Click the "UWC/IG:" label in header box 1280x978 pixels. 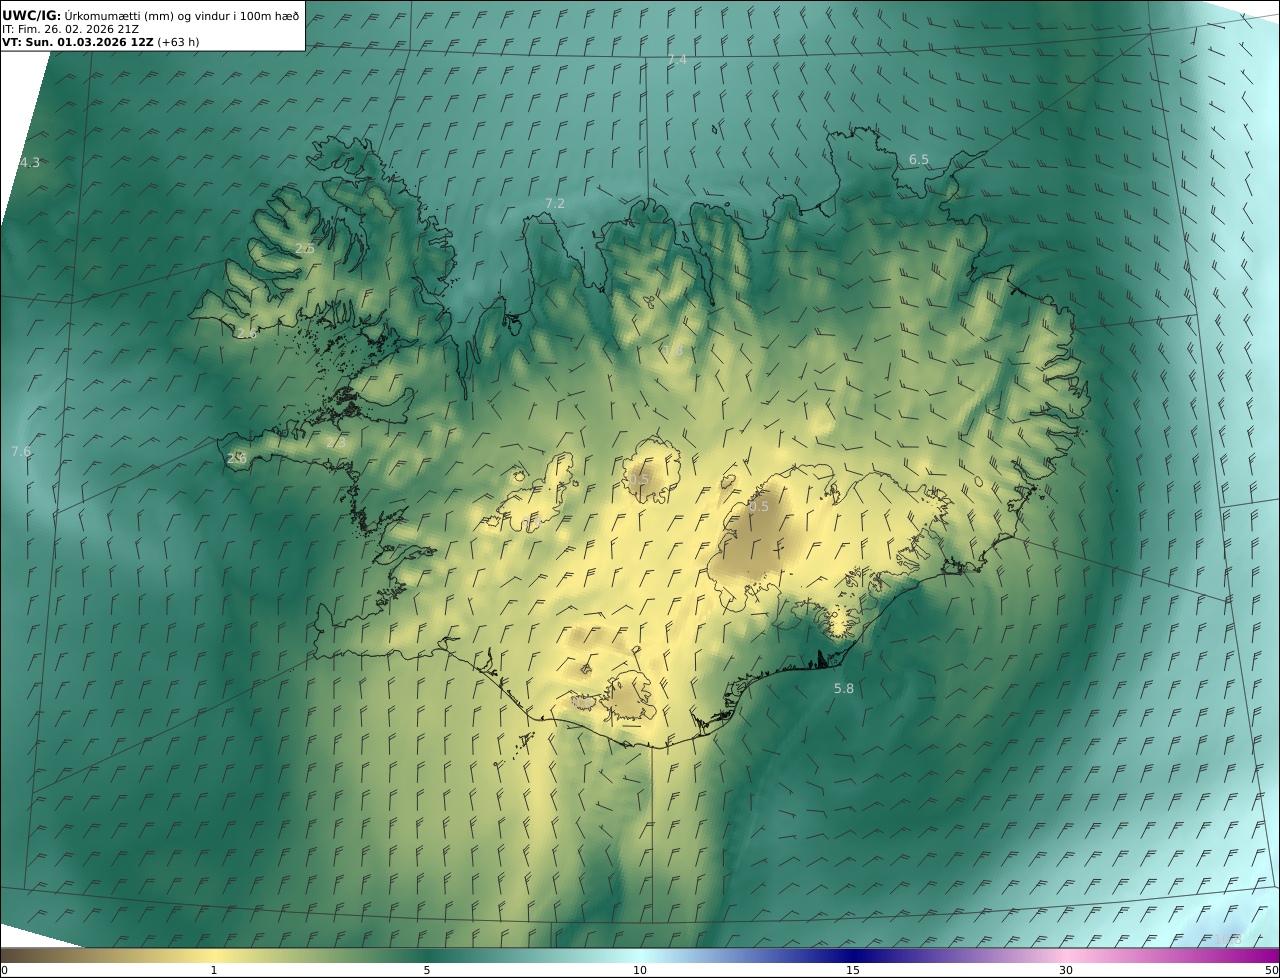pyautogui.click(x=31, y=15)
